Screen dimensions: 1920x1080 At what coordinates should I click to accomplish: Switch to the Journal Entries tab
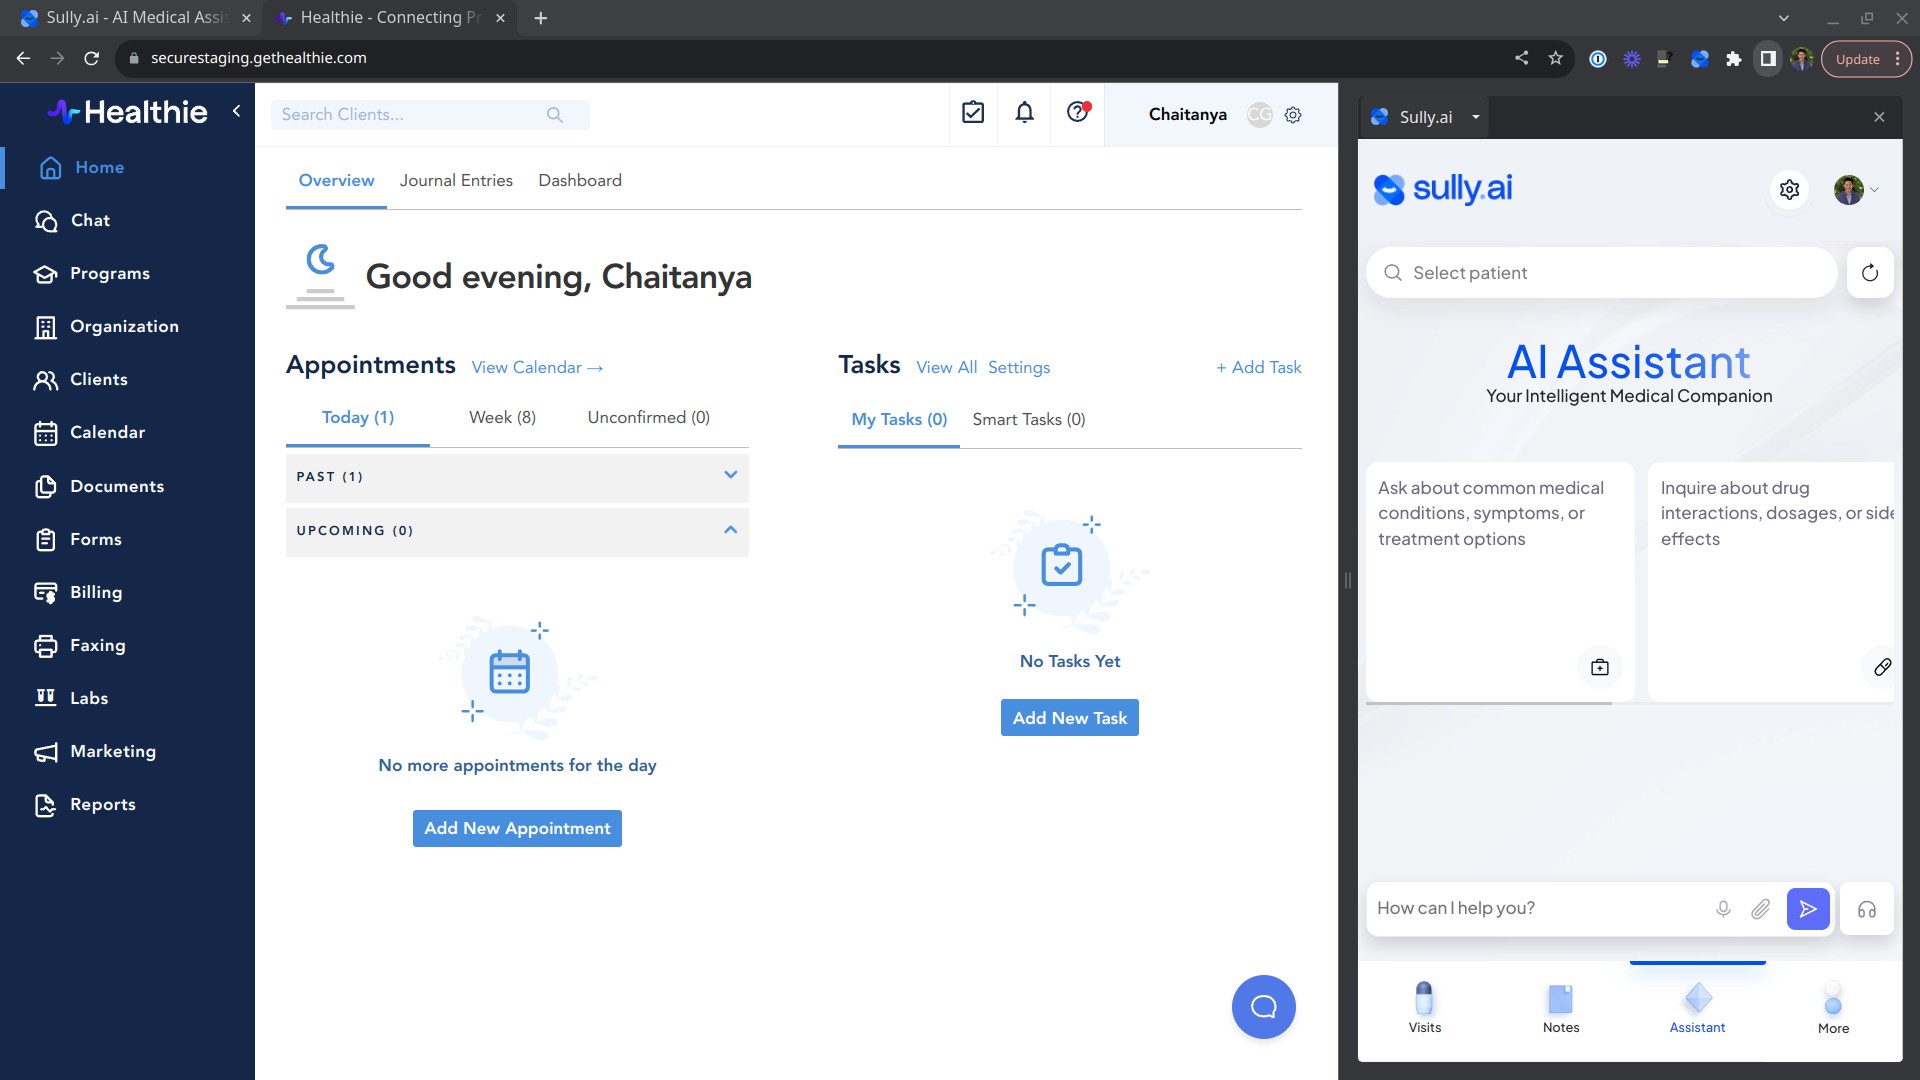coord(456,180)
